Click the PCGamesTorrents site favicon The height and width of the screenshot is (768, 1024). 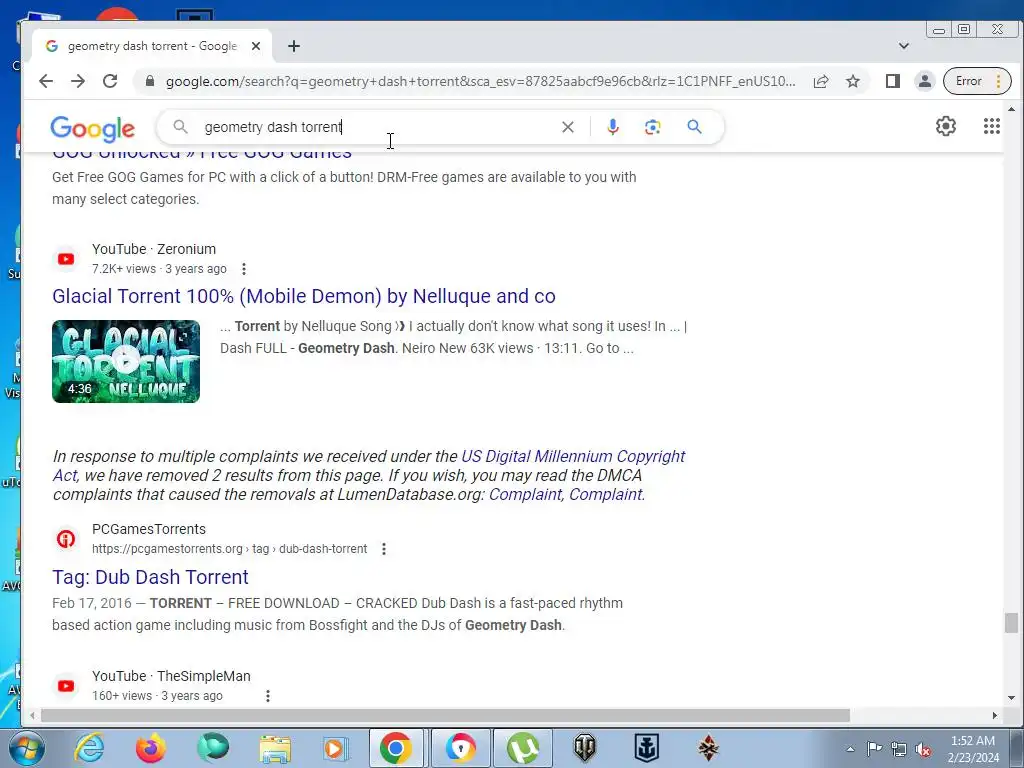[x=66, y=539]
